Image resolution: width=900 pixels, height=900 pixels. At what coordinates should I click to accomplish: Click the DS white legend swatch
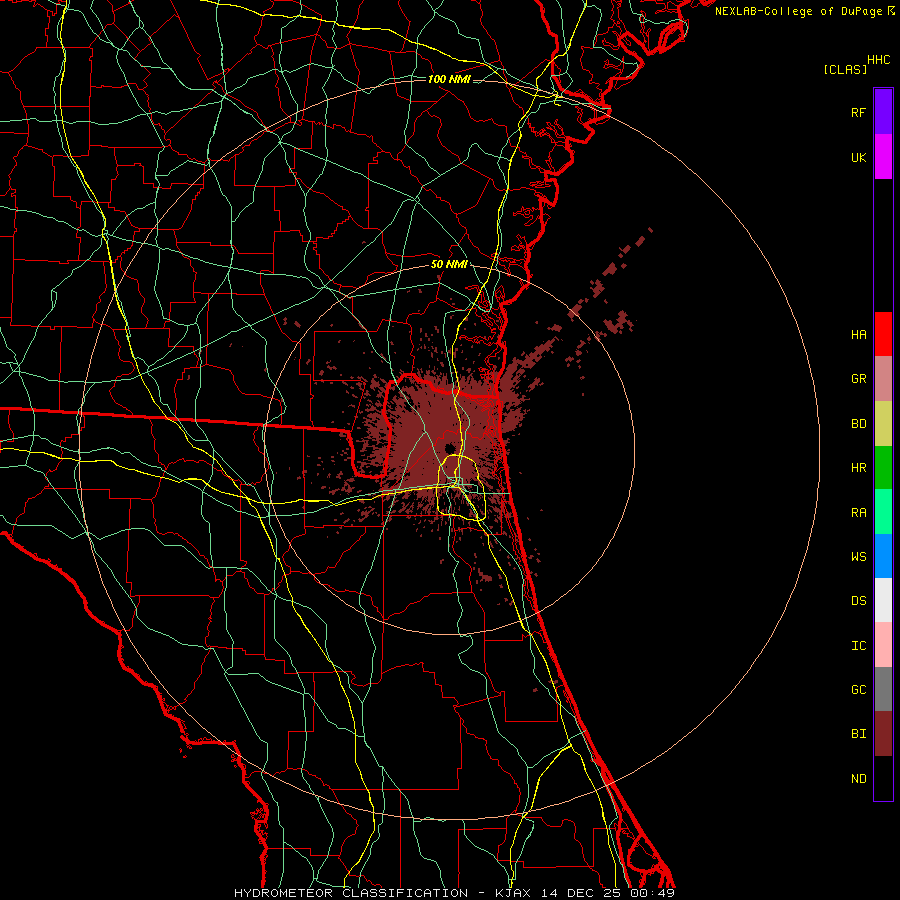[x=883, y=600]
